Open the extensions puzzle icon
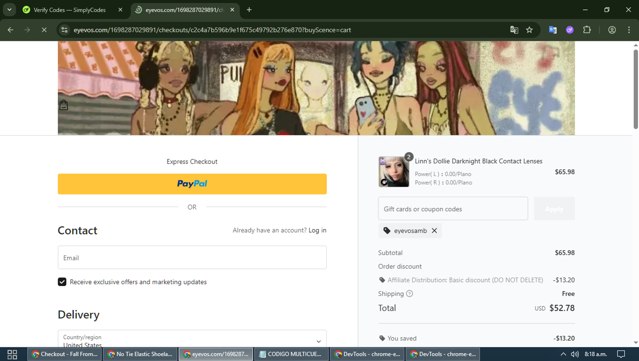 point(587,30)
